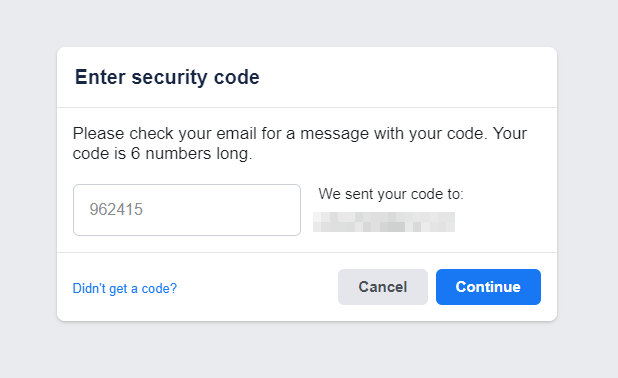Click the 962415 placeholder text
The image size is (618, 378).
(116, 209)
